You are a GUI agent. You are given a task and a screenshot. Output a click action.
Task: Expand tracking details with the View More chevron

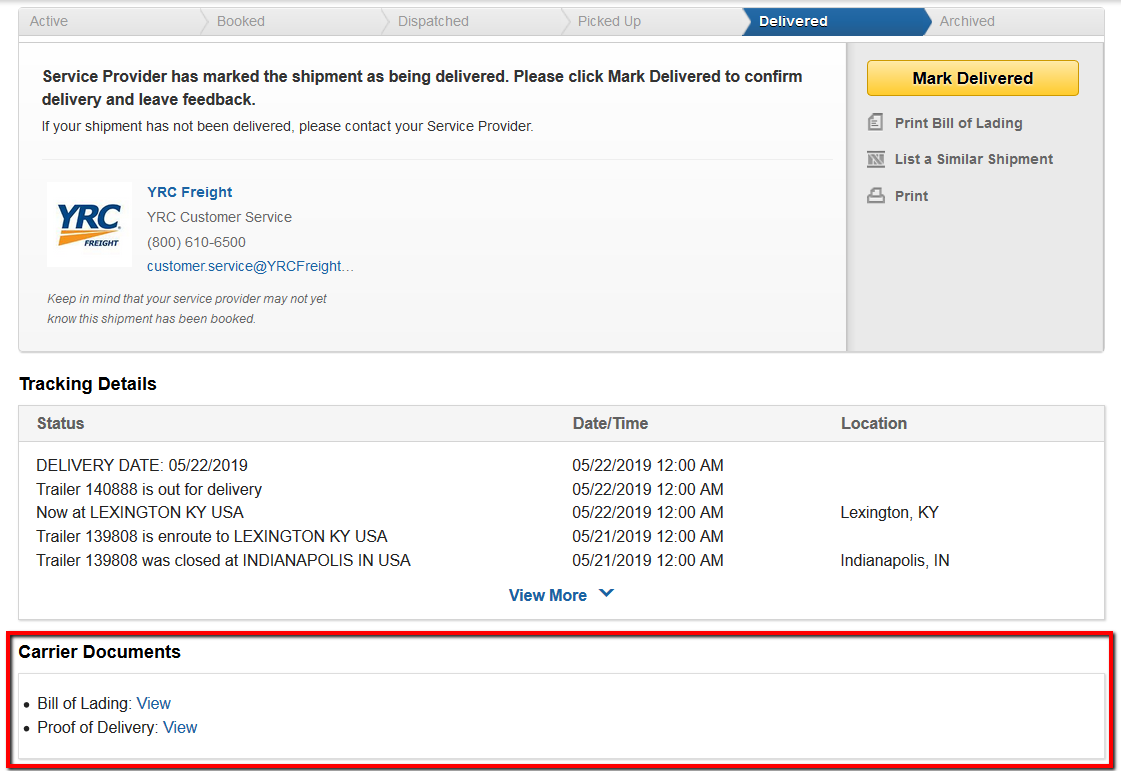(606, 594)
